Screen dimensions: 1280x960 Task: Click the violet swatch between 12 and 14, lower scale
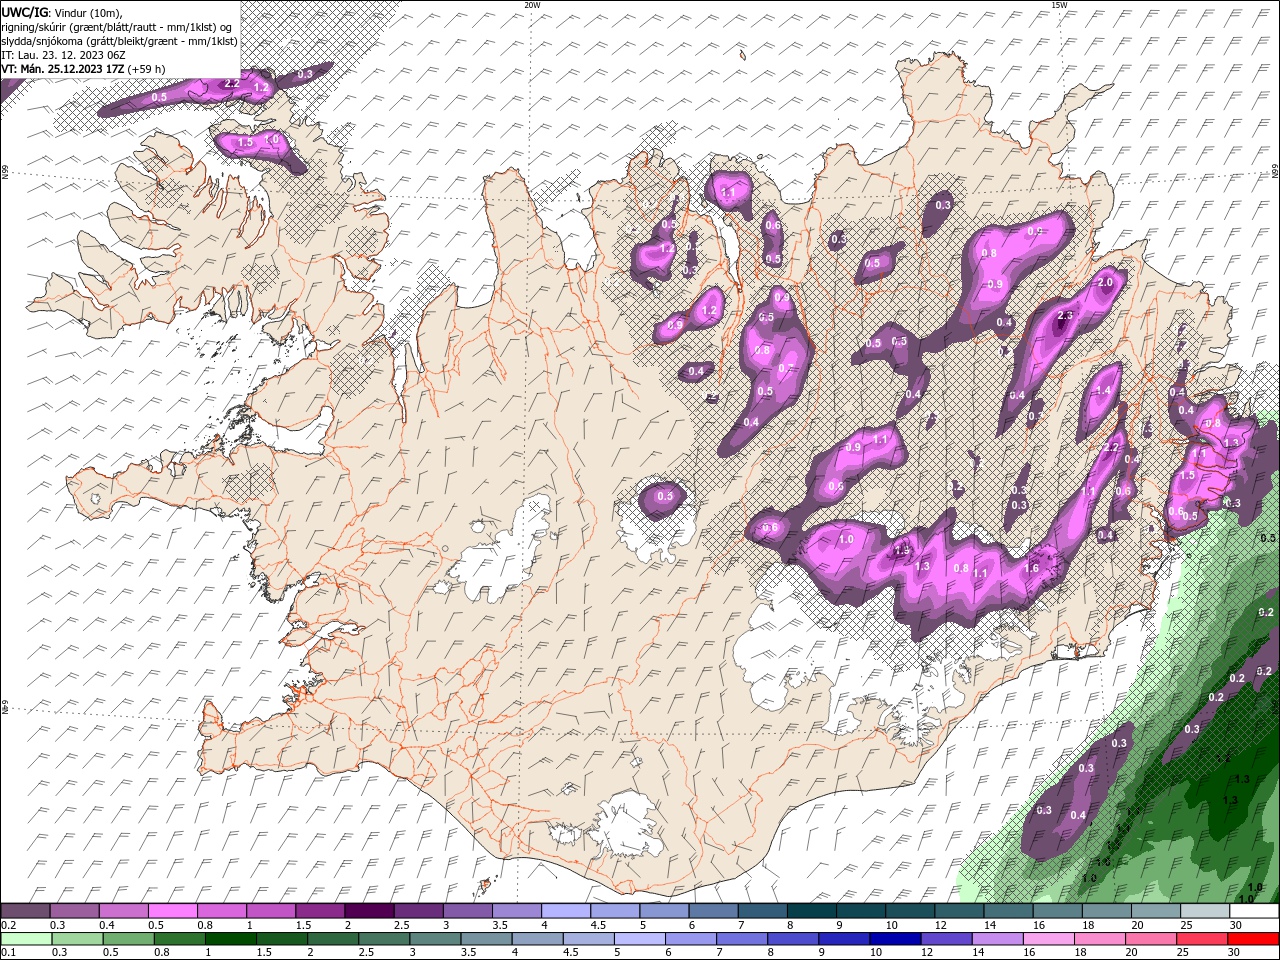[945, 939]
